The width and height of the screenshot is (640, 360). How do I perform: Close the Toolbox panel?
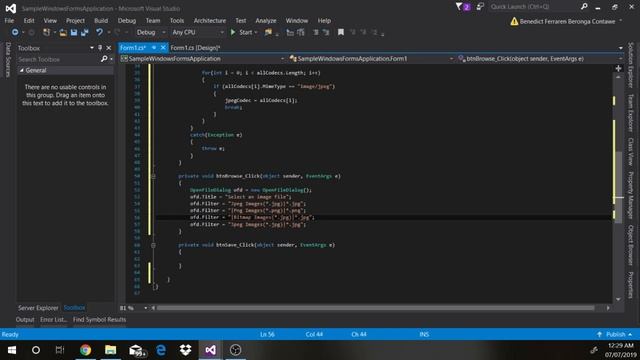[109, 48]
